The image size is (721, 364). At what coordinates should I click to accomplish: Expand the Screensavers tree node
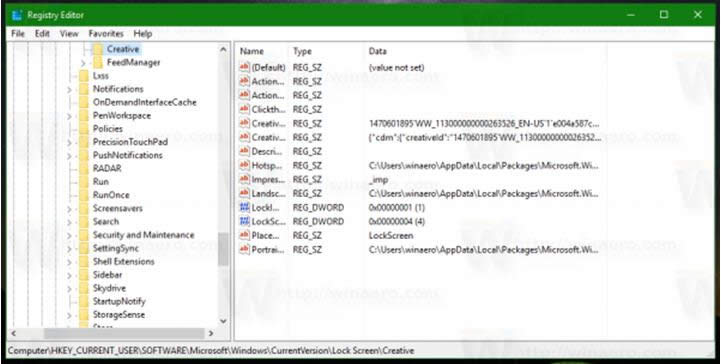click(69, 209)
